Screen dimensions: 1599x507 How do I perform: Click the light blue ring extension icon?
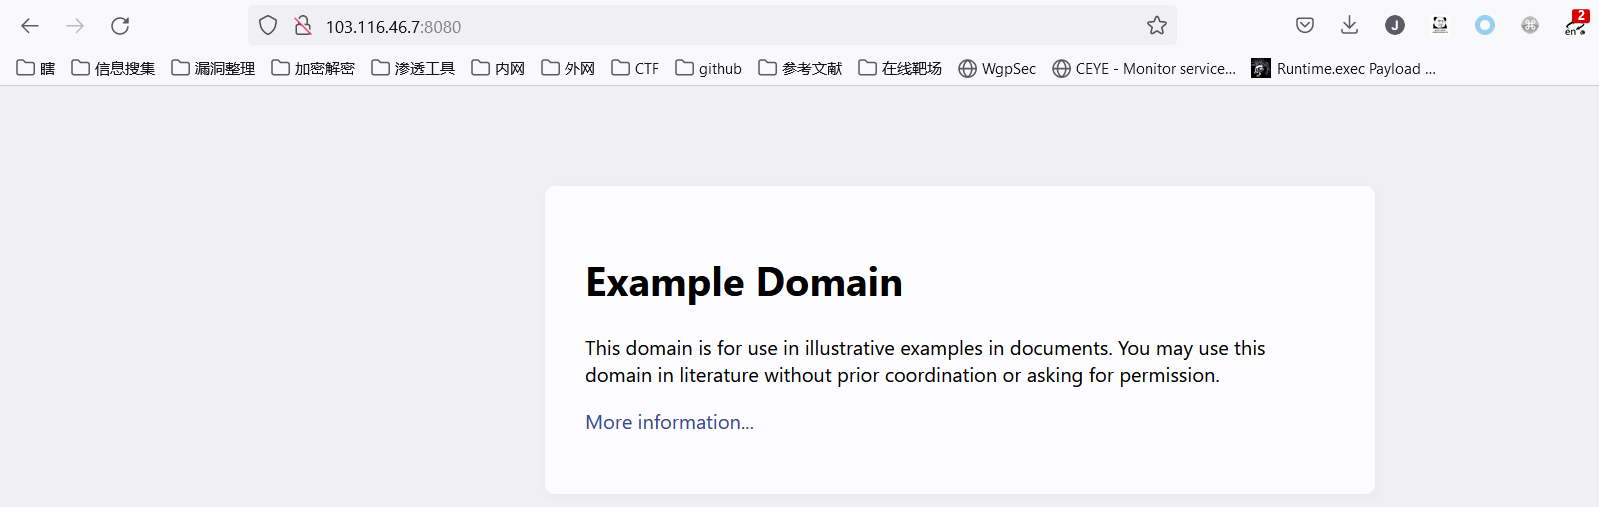pos(1485,26)
